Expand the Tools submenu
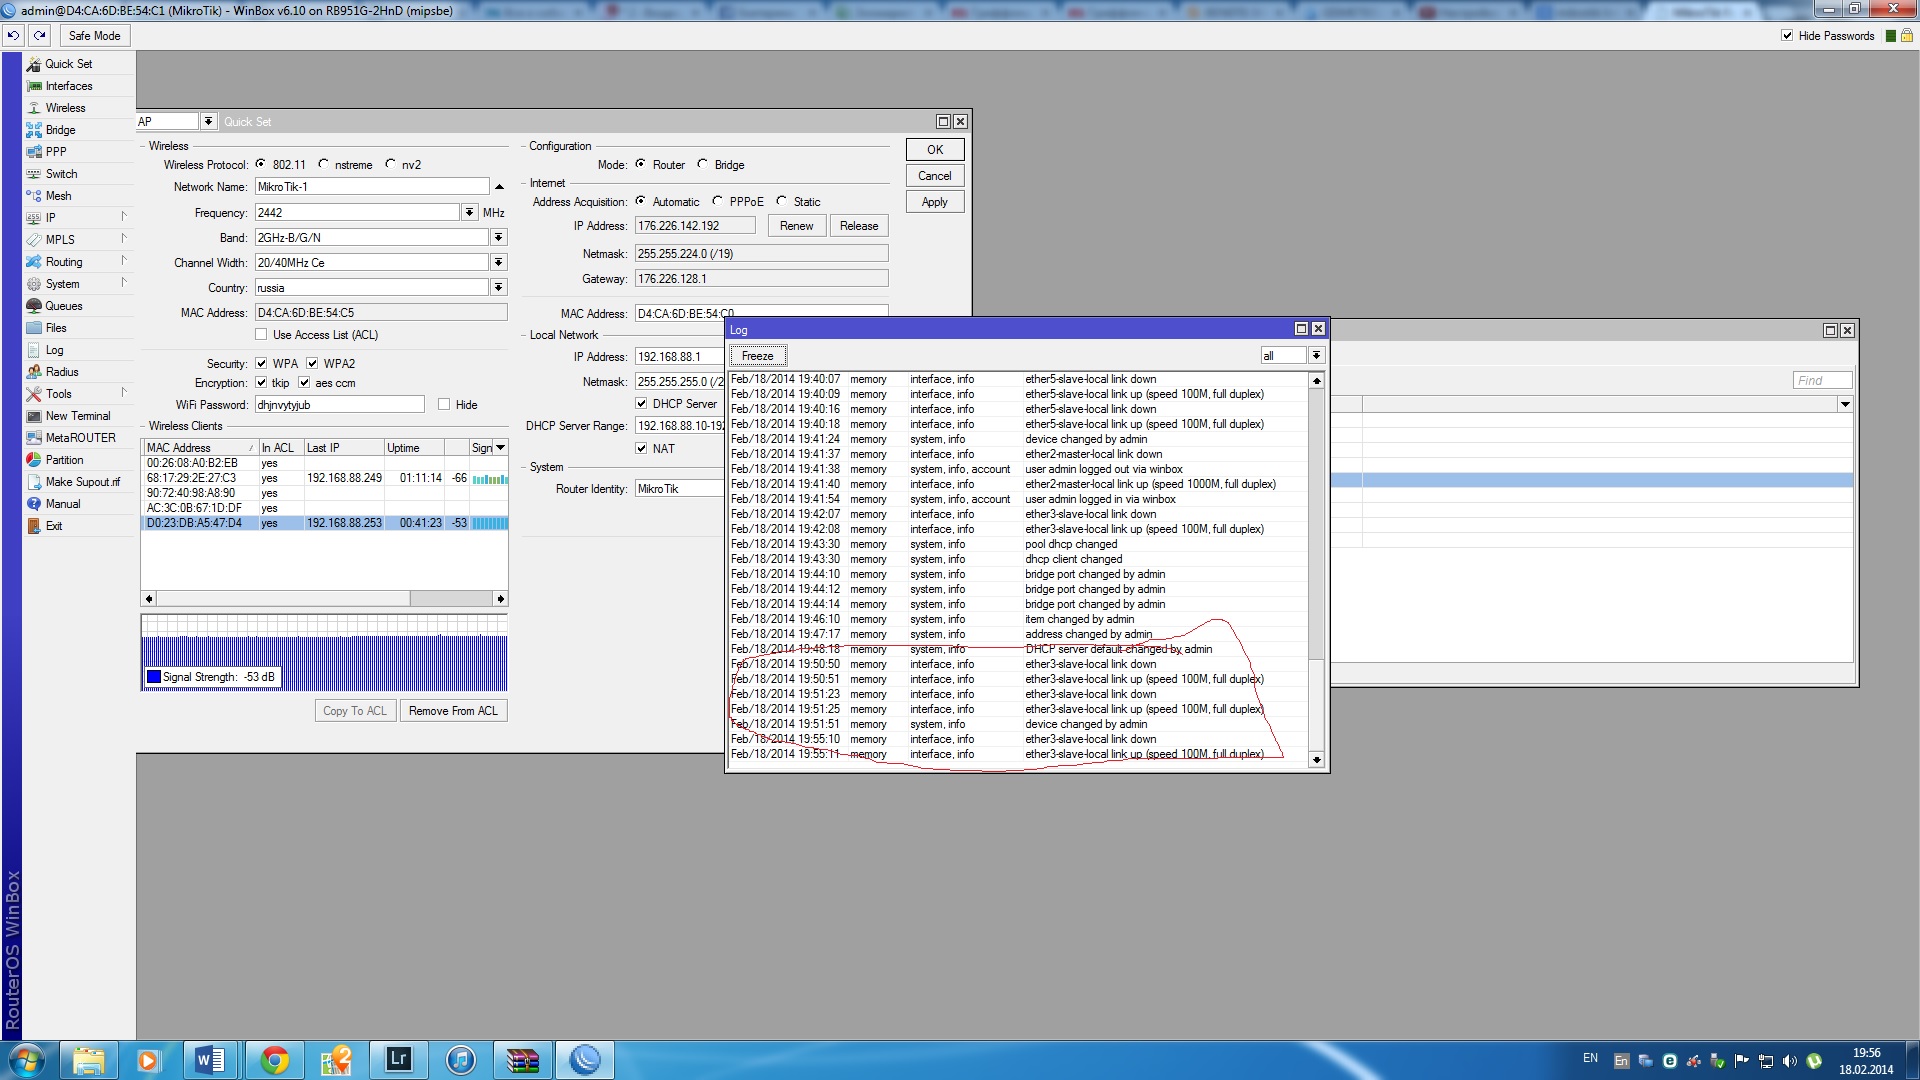The height and width of the screenshot is (1080, 1920). point(124,393)
